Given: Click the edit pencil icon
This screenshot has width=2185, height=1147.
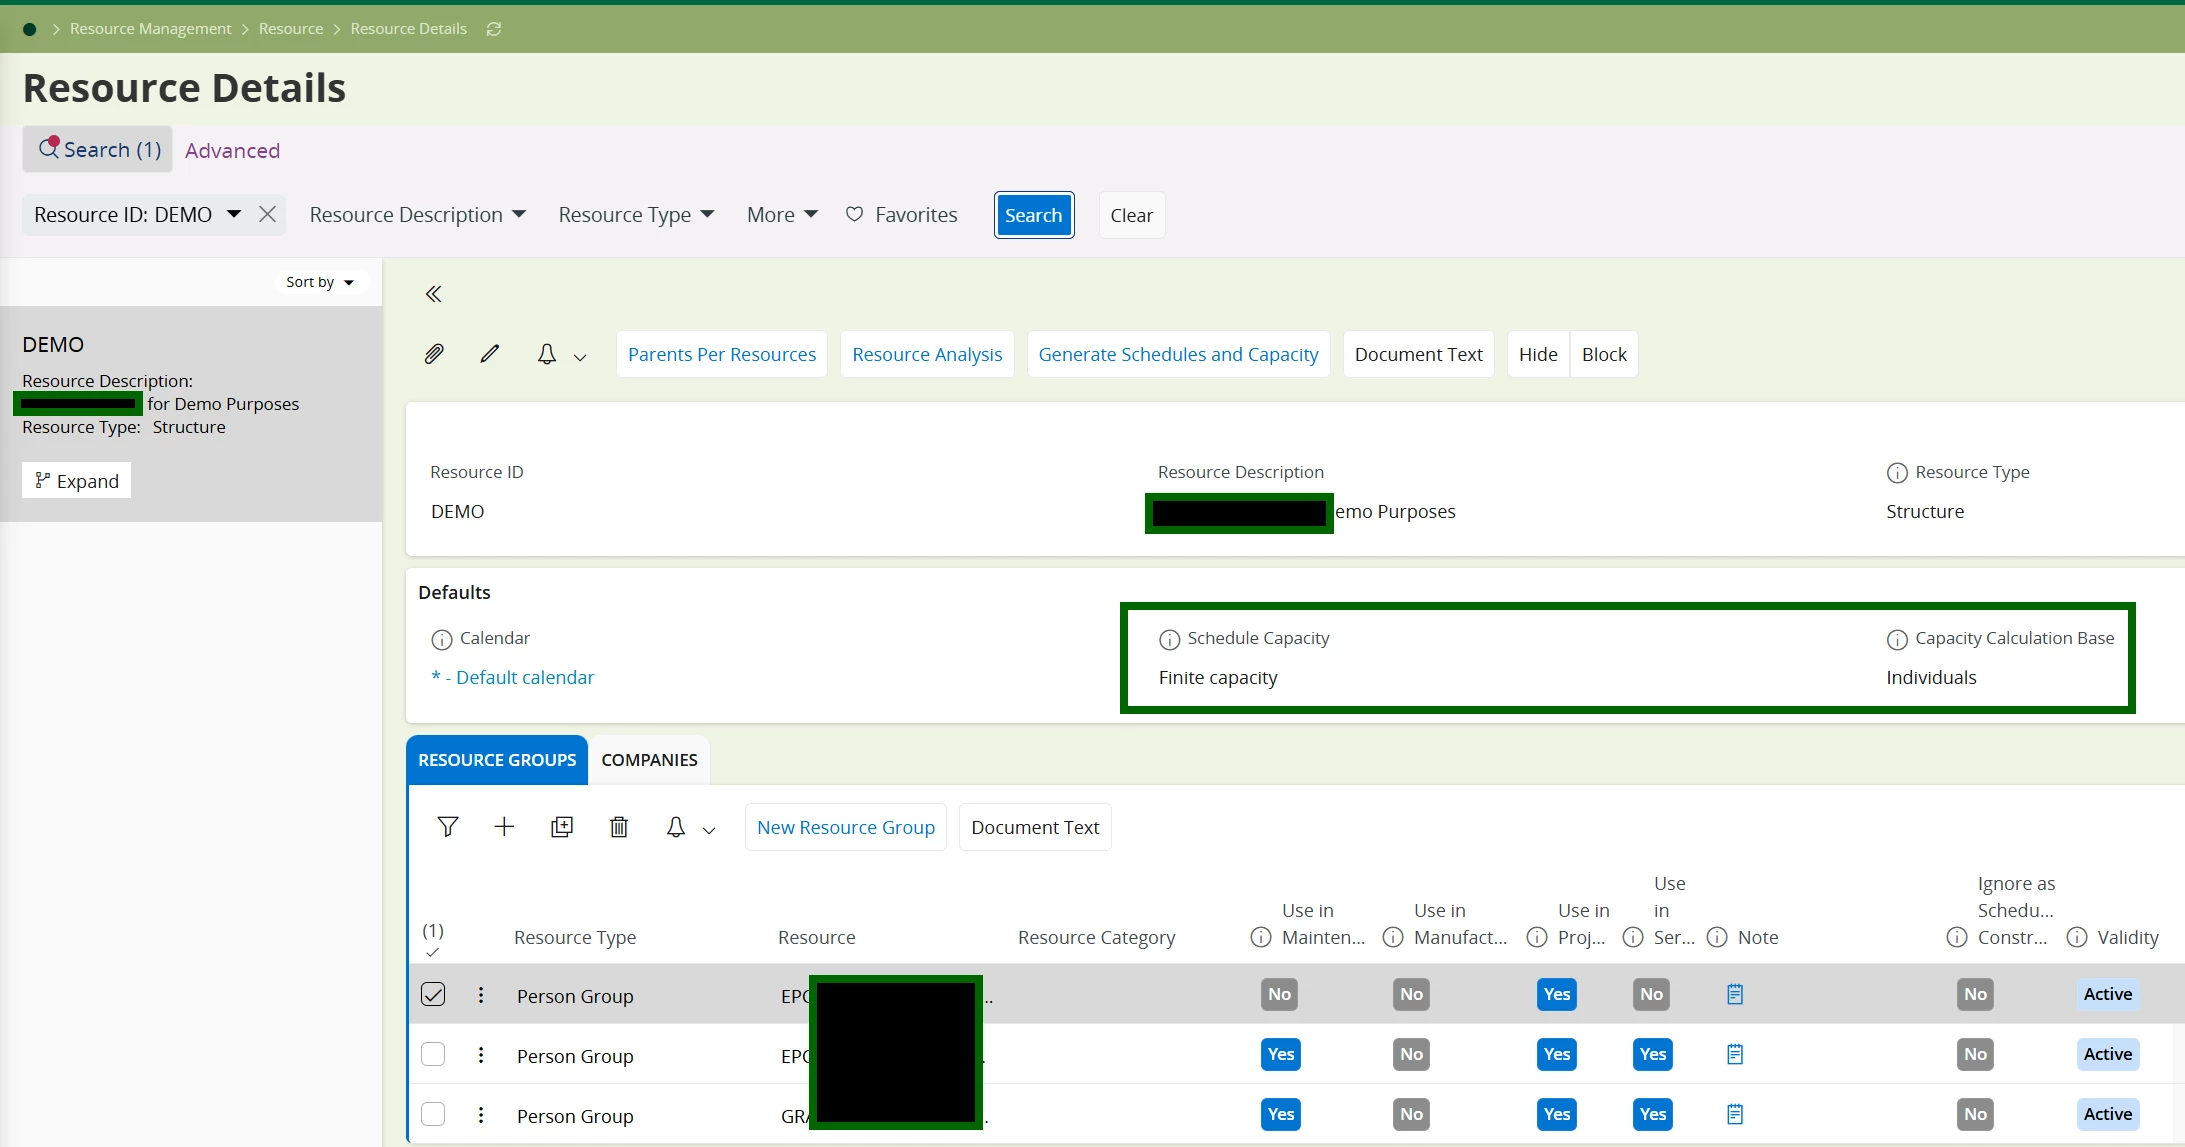Looking at the screenshot, I should [x=489, y=354].
